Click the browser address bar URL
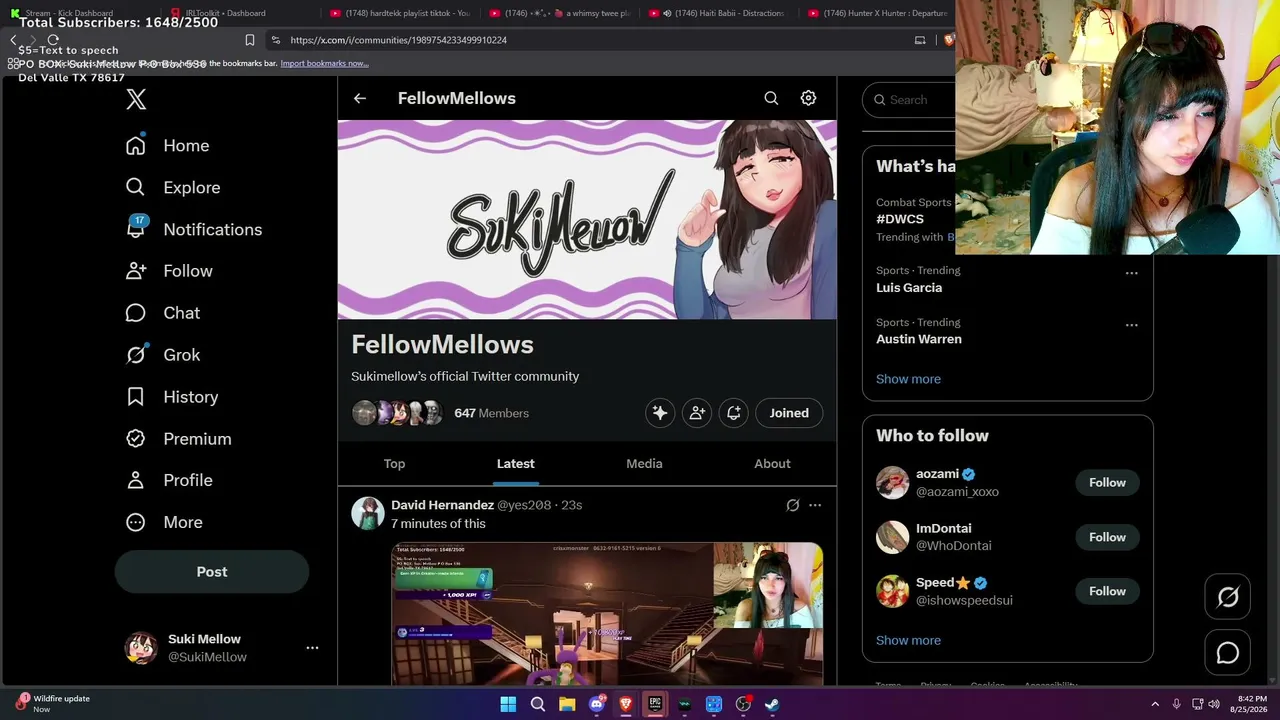The width and height of the screenshot is (1280, 720). [399, 40]
